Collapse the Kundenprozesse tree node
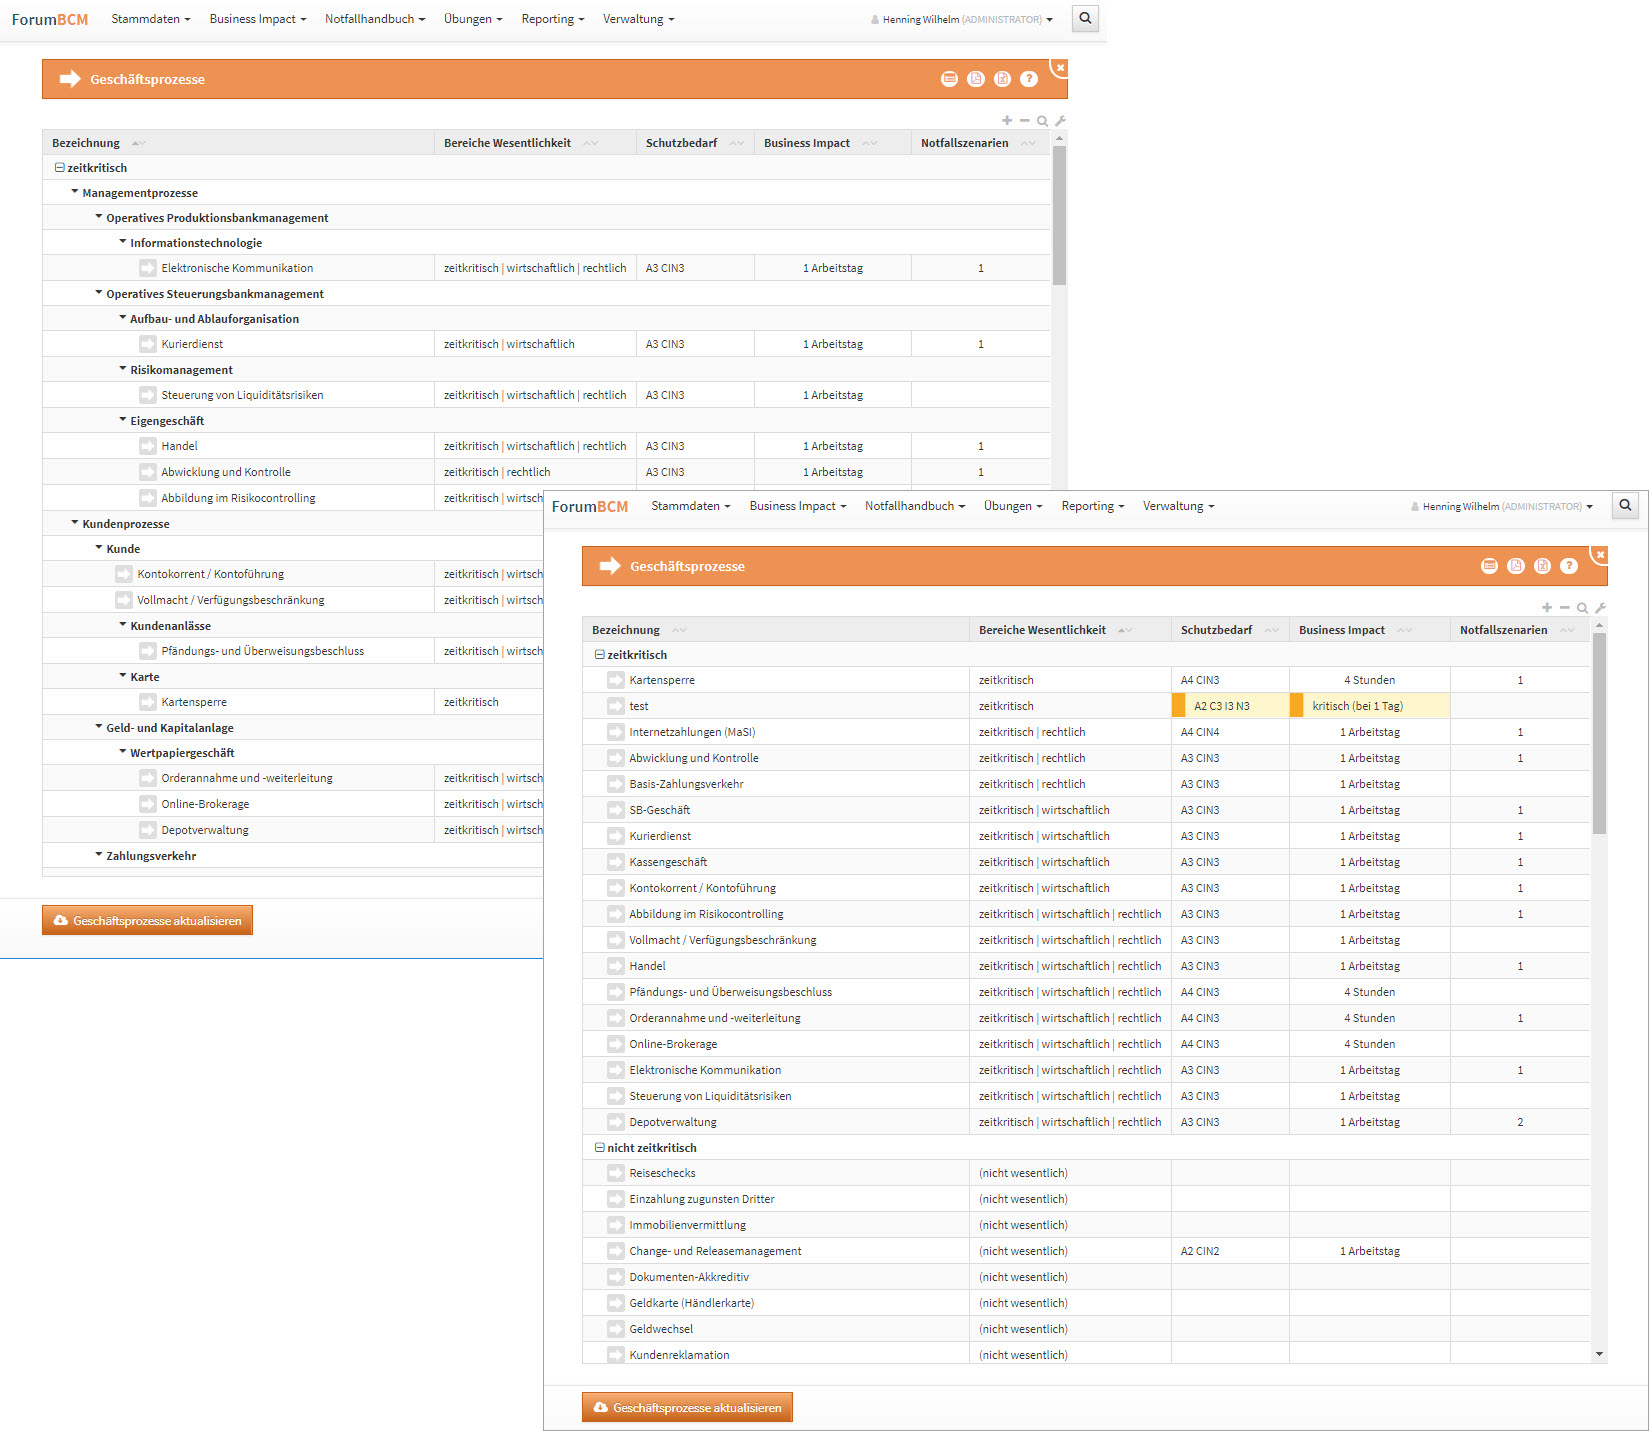This screenshot has width=1649, height=1431. coord(75,523)
